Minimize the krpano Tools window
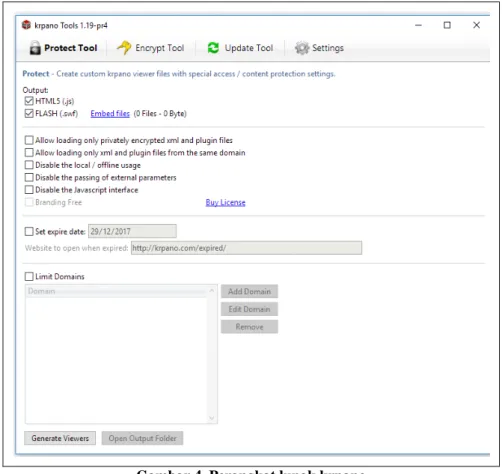The height and width of the screenshot is (474, 502). pos(418,25)
